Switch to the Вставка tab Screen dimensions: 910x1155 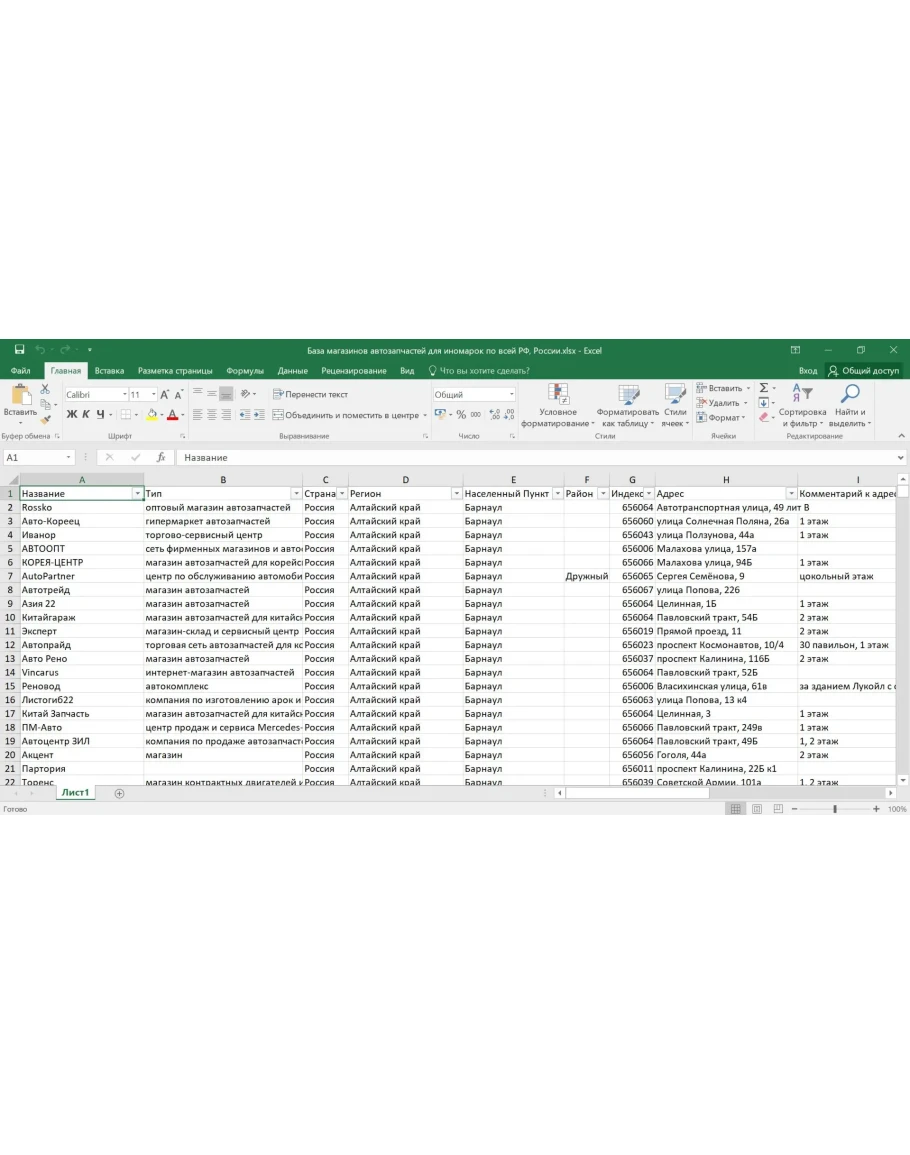(109, 371)
